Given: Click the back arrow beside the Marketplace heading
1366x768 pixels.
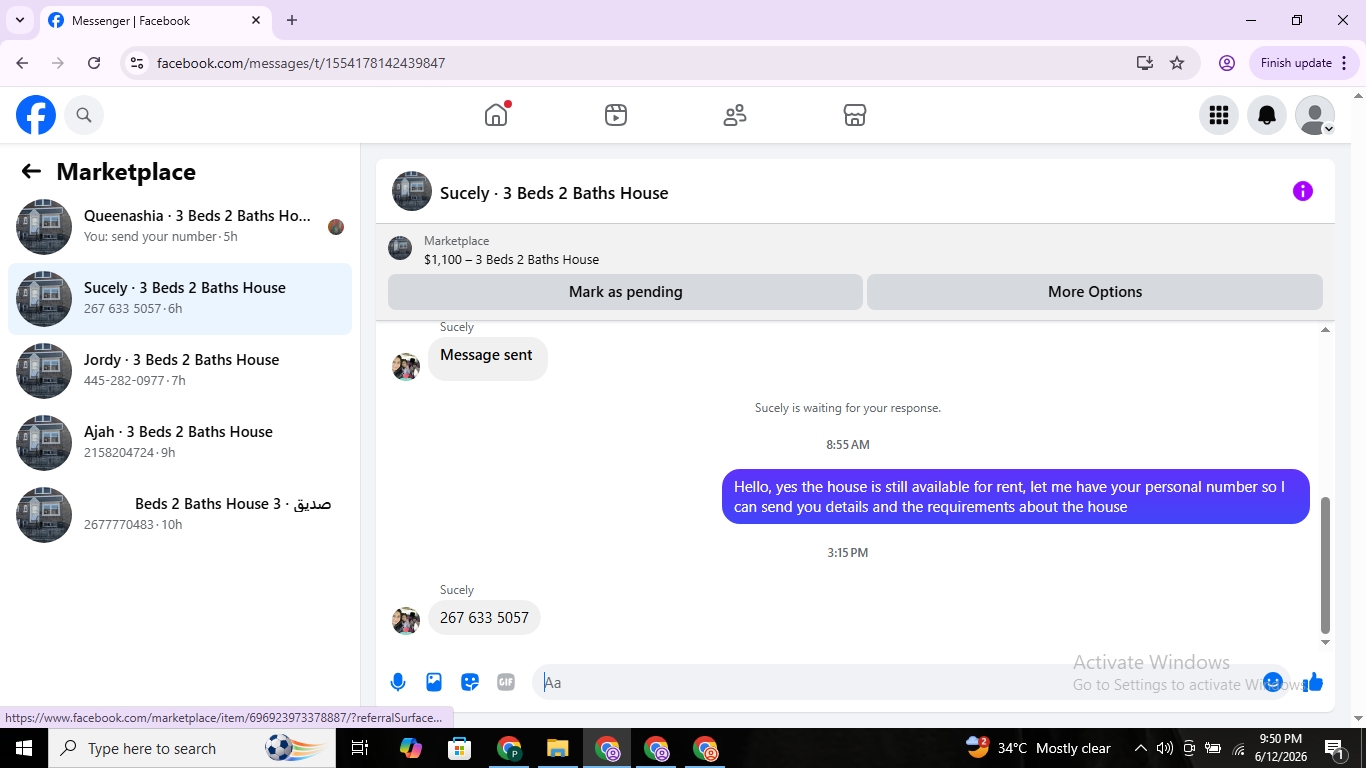Looking at the screenshot, I should tap(31, 171).
